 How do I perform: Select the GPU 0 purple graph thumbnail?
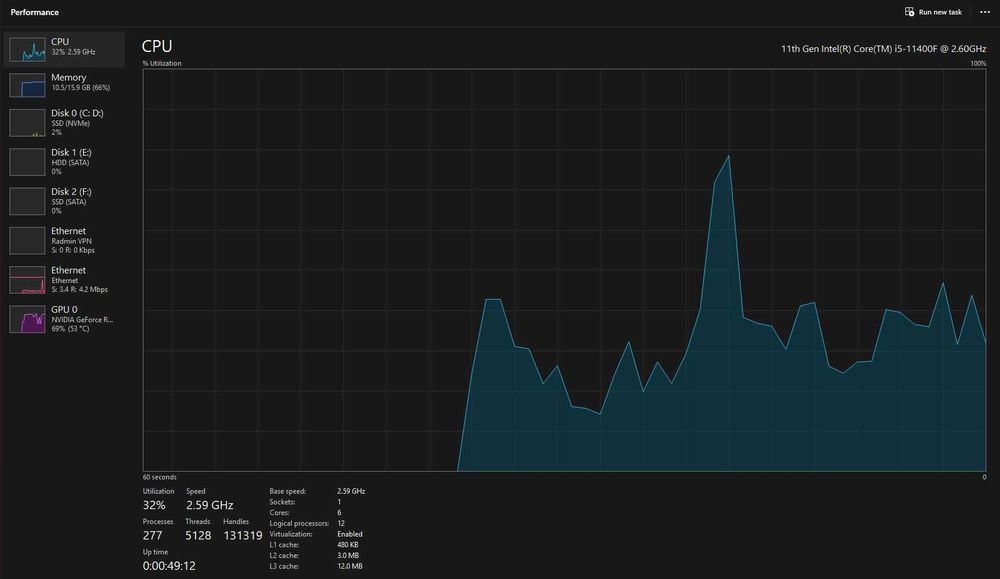pos(27,319)
